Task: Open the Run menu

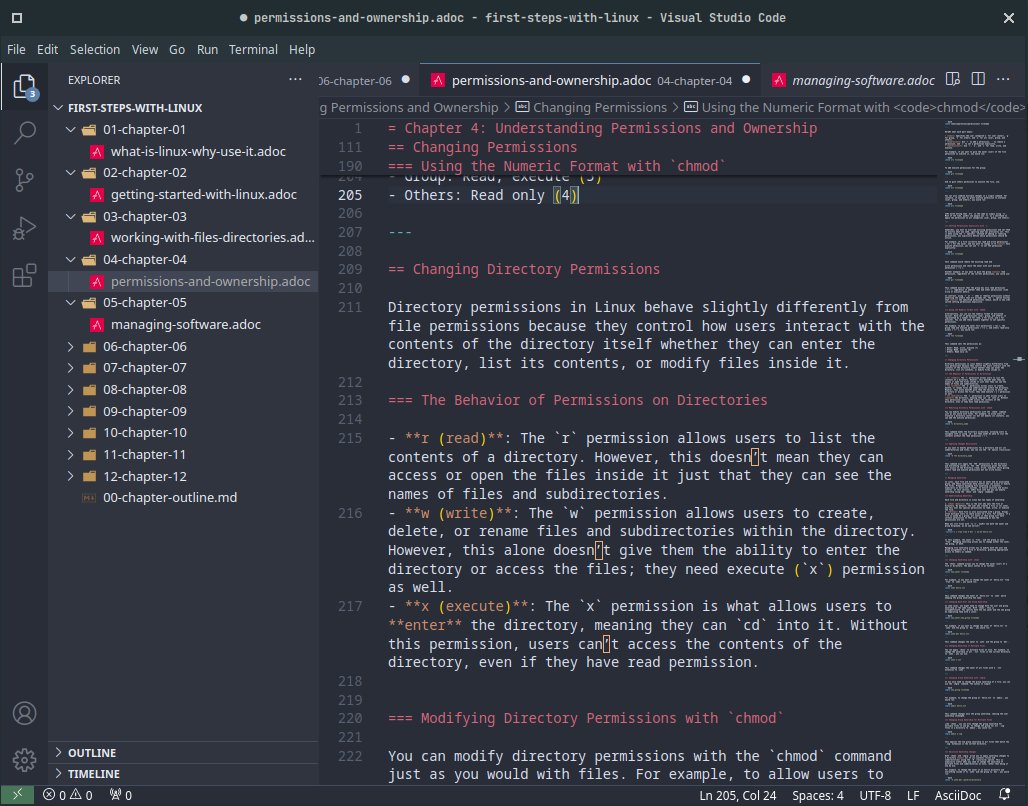Action: 207,49
